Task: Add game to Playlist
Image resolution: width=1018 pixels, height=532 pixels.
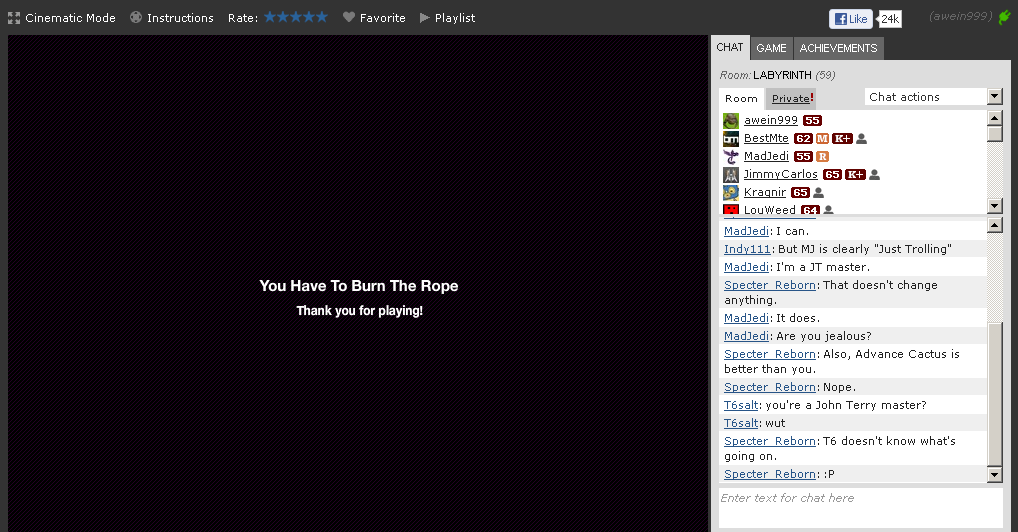Action: (447, 18)
